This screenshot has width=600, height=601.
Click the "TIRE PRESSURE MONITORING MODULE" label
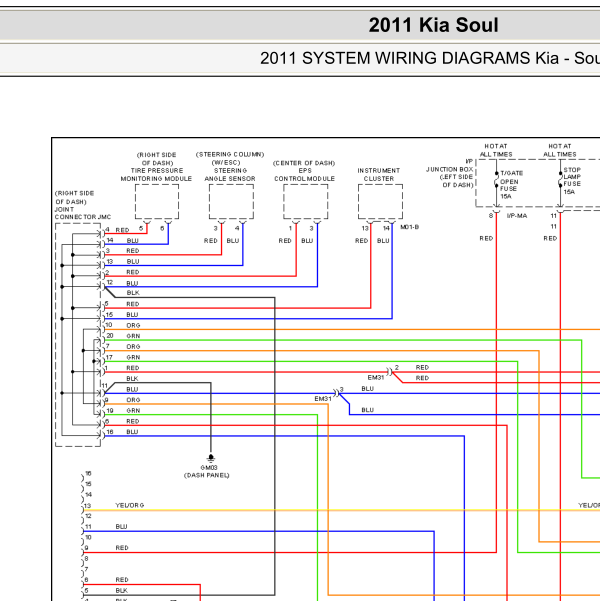tap(156, 175)
